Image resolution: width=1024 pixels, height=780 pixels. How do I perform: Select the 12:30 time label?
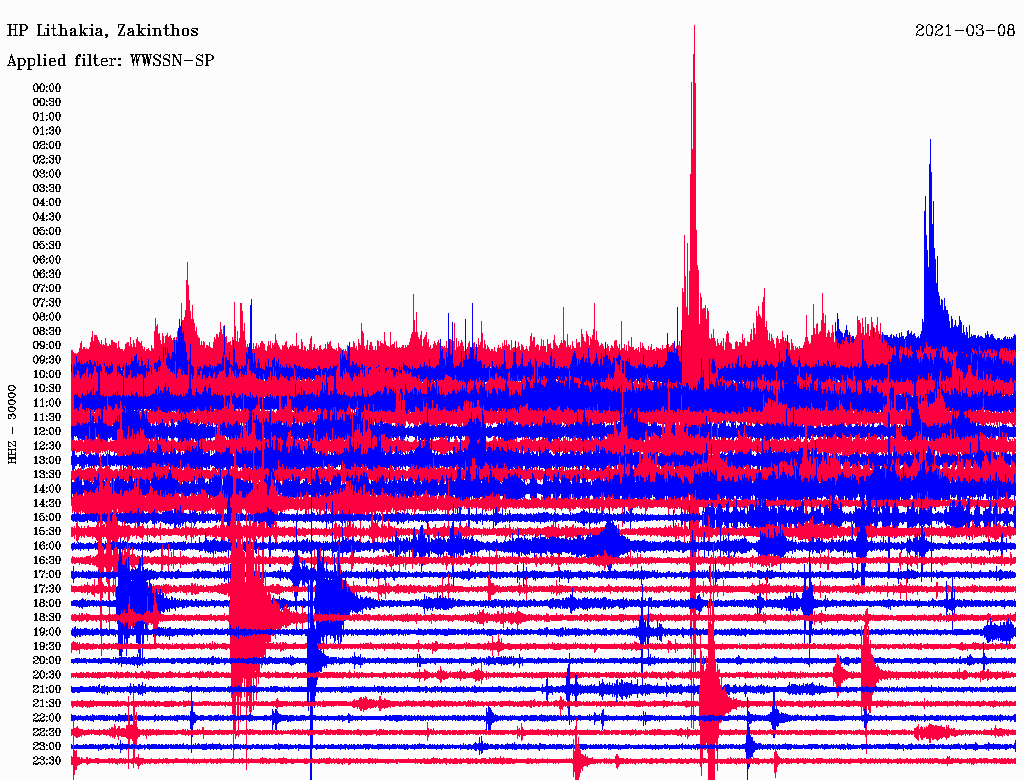coord(47,446)
